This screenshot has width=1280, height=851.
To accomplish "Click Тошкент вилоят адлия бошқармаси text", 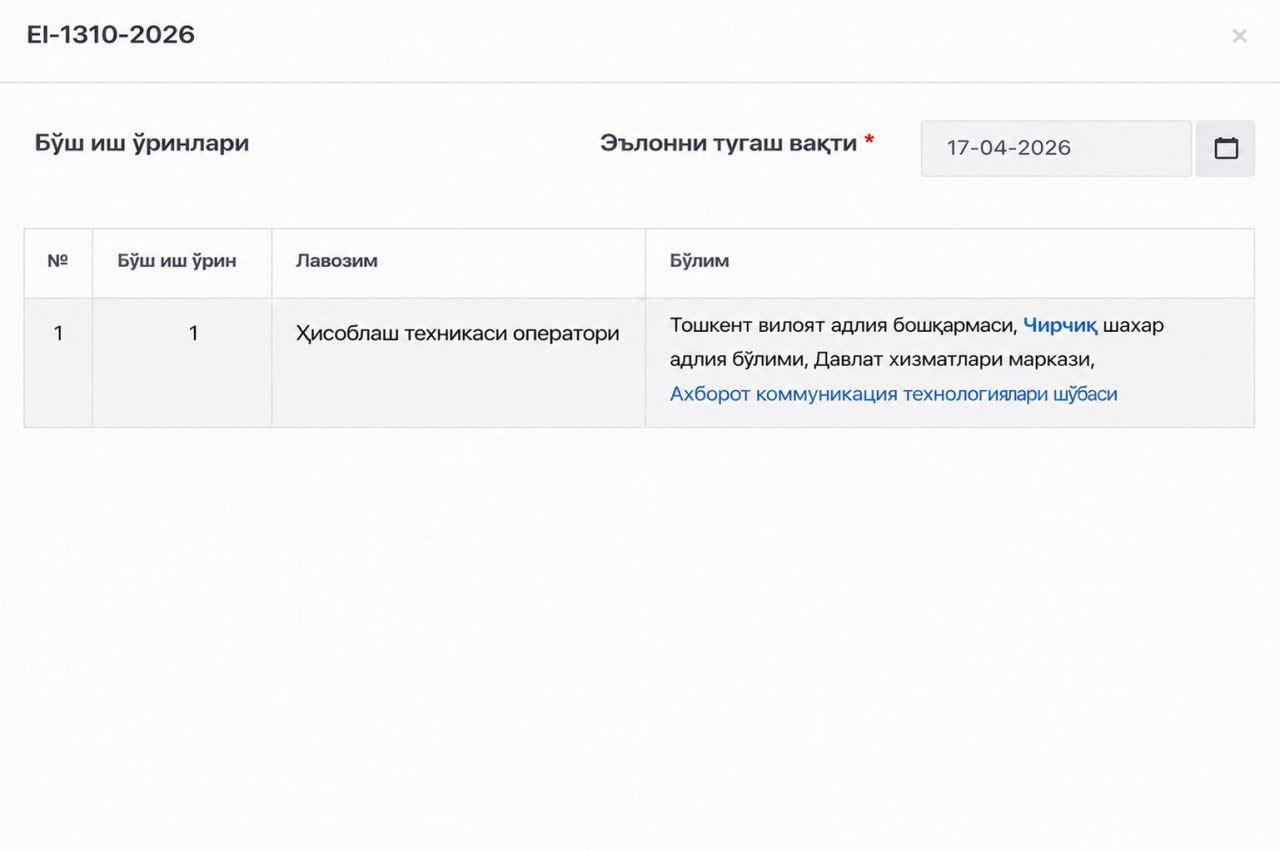I will tap(842, 326).
